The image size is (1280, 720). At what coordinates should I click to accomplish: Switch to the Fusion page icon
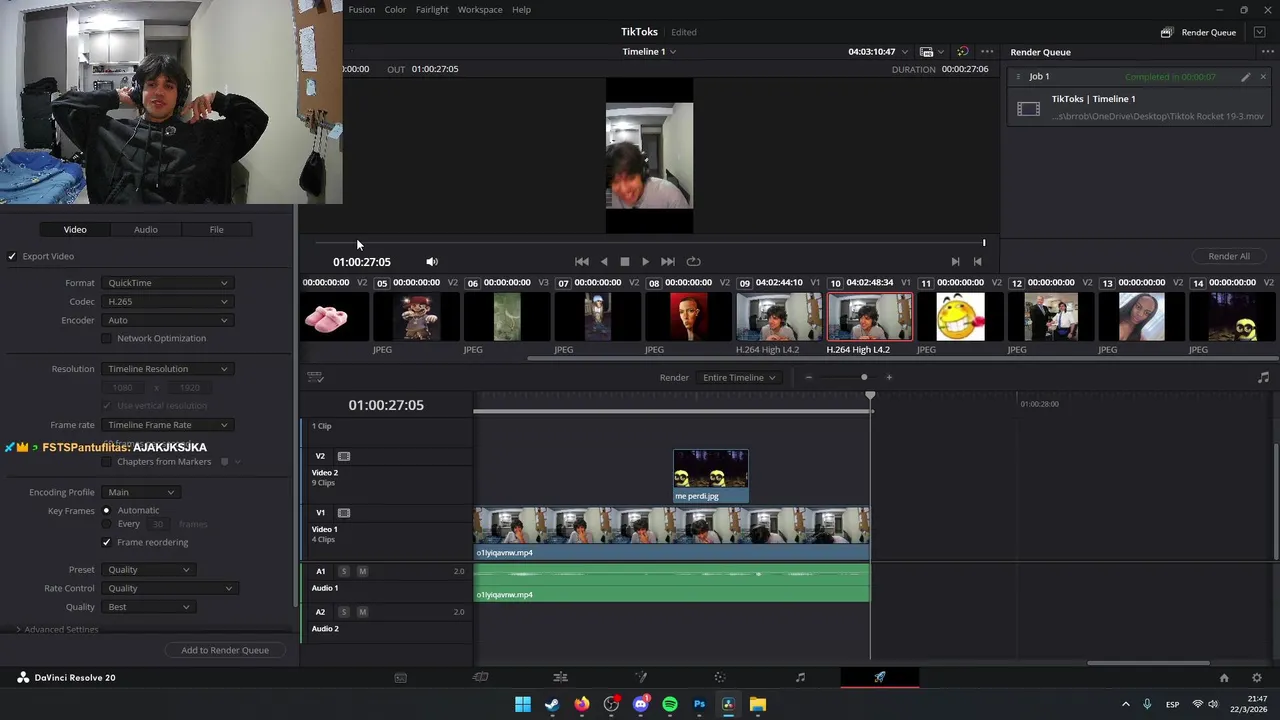[641, 677]
